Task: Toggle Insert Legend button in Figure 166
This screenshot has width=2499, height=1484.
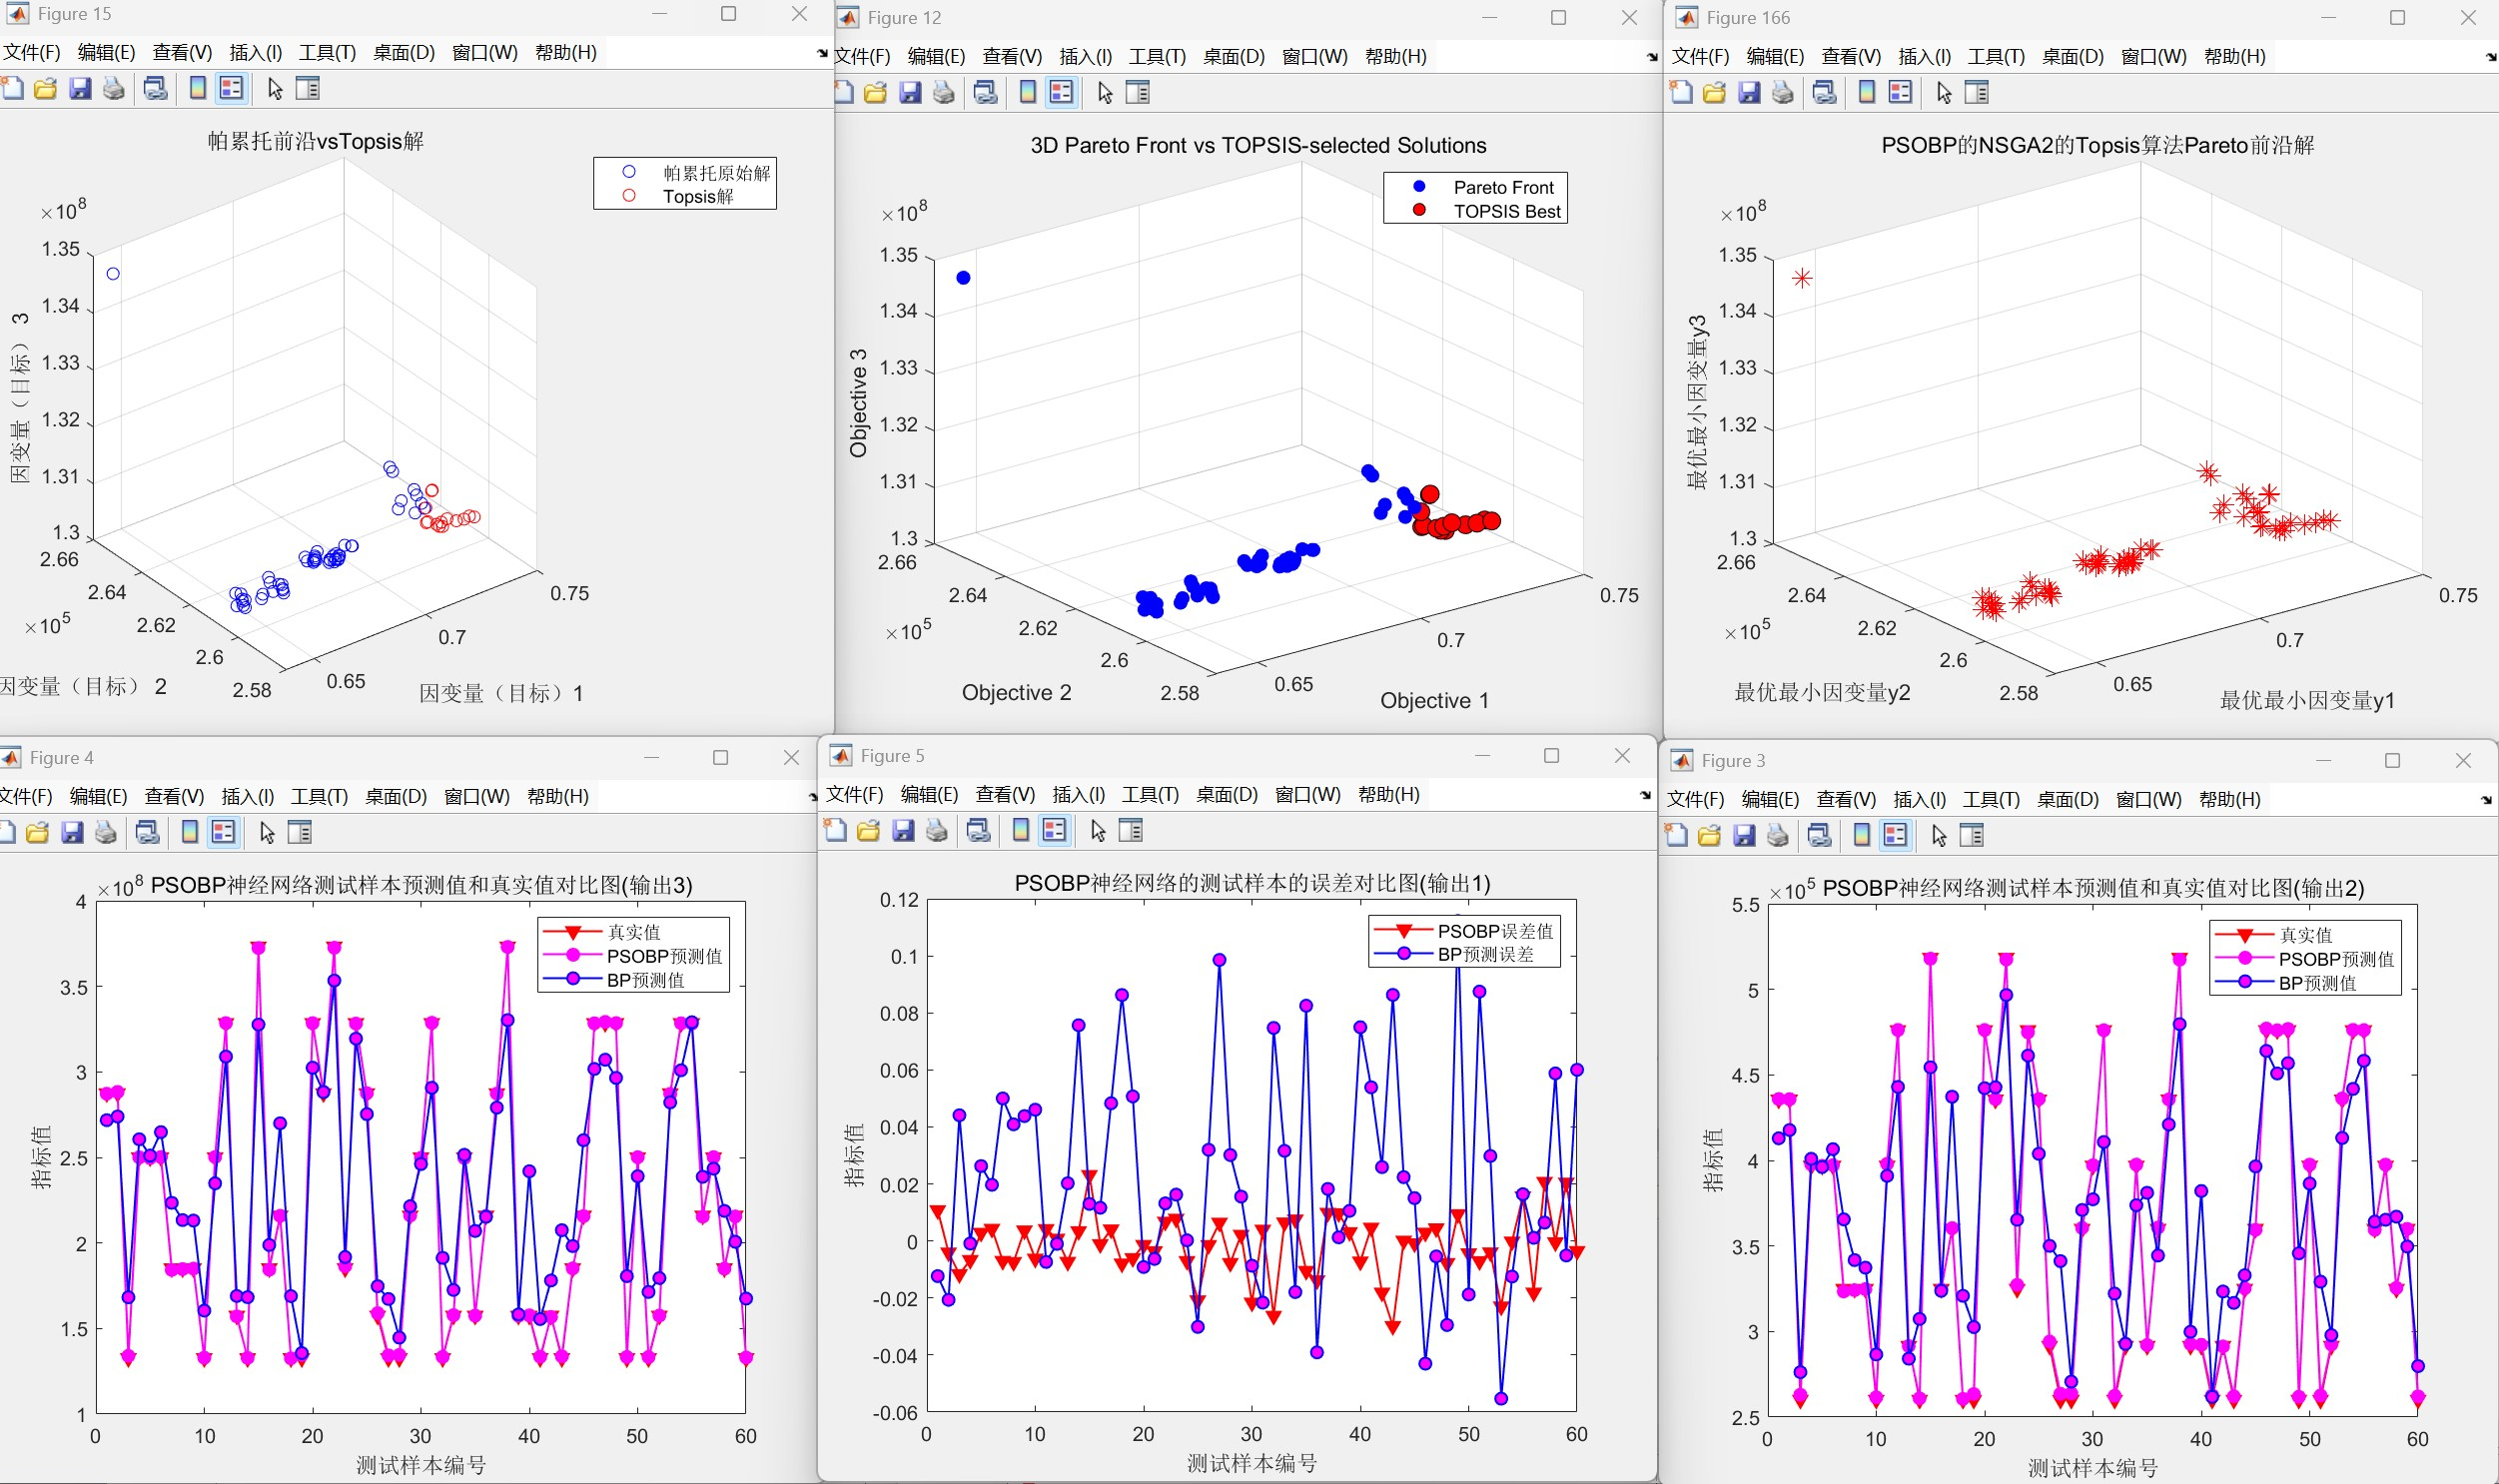Action: [1900, 93]
